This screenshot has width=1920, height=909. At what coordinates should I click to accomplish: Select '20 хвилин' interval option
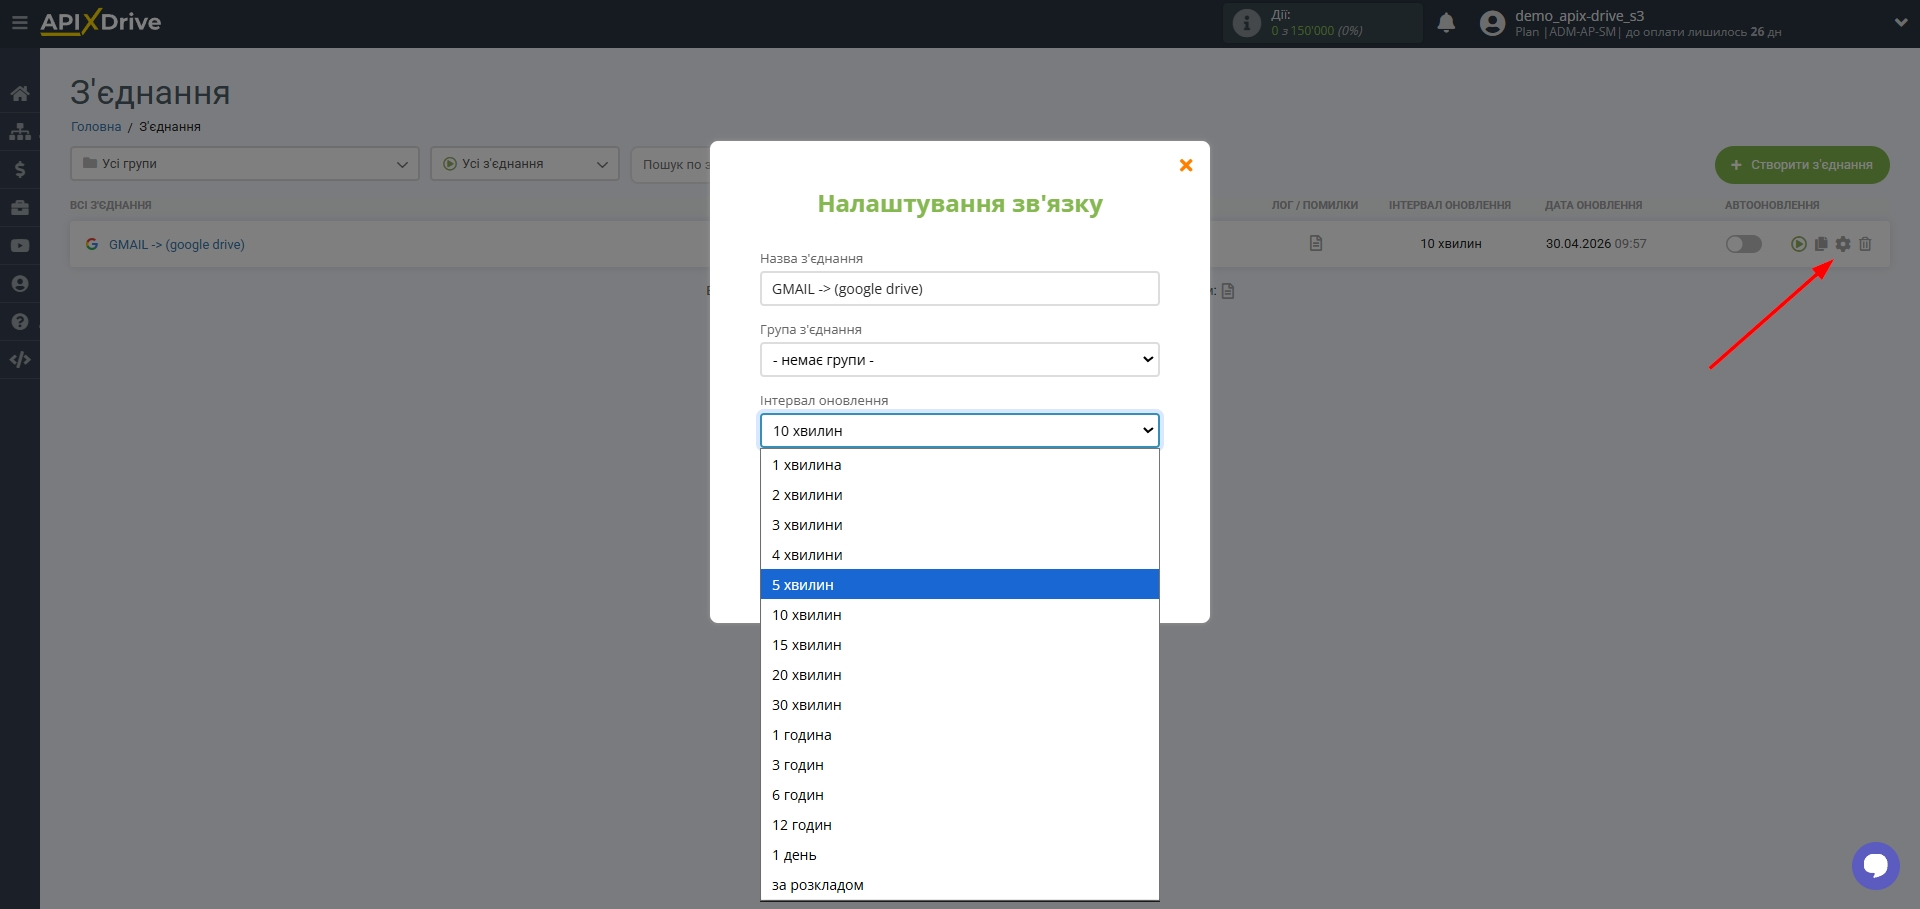click(959, 675)
